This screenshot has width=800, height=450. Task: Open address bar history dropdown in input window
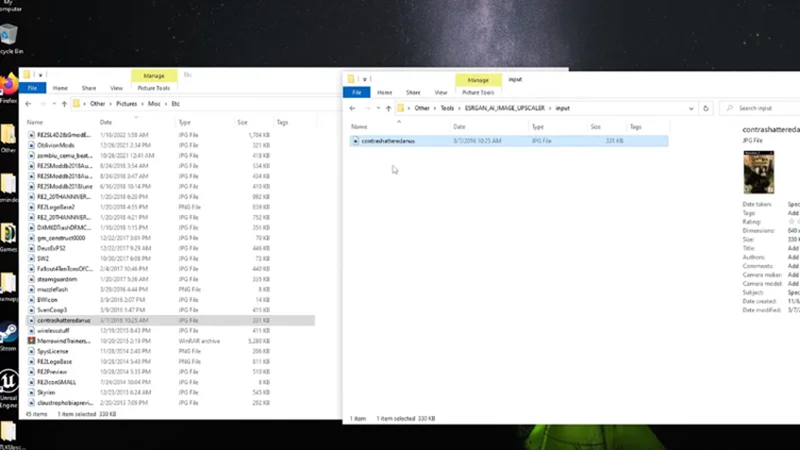(691, 108)
